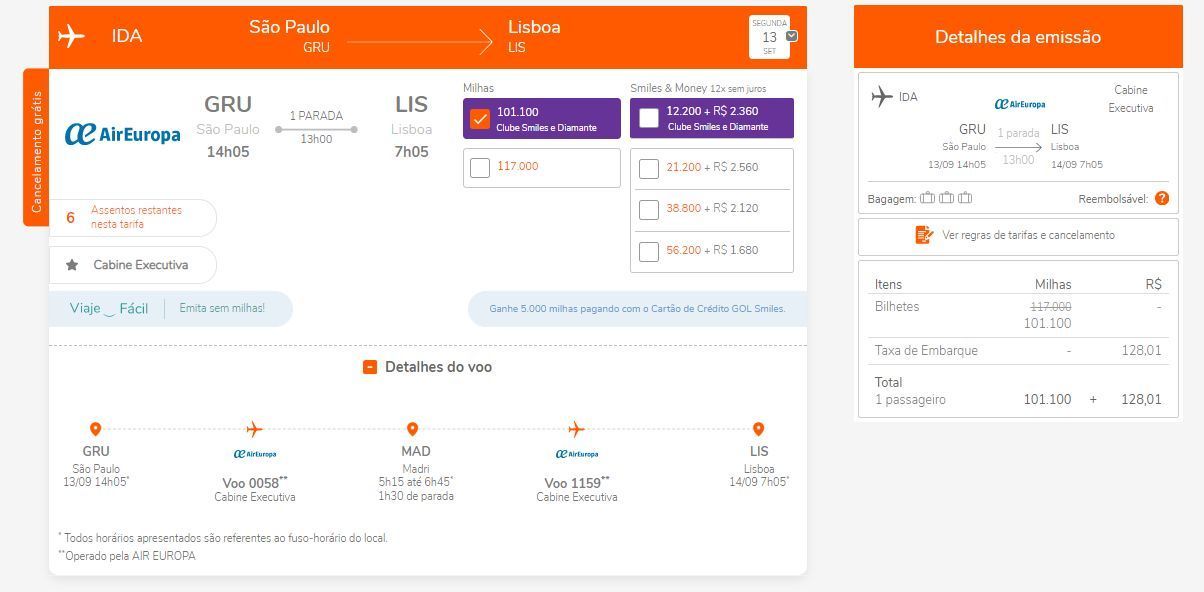Click the Viaje Fácil button
The height and width of the screenshot is (592, 1204).
coord(109,308)
